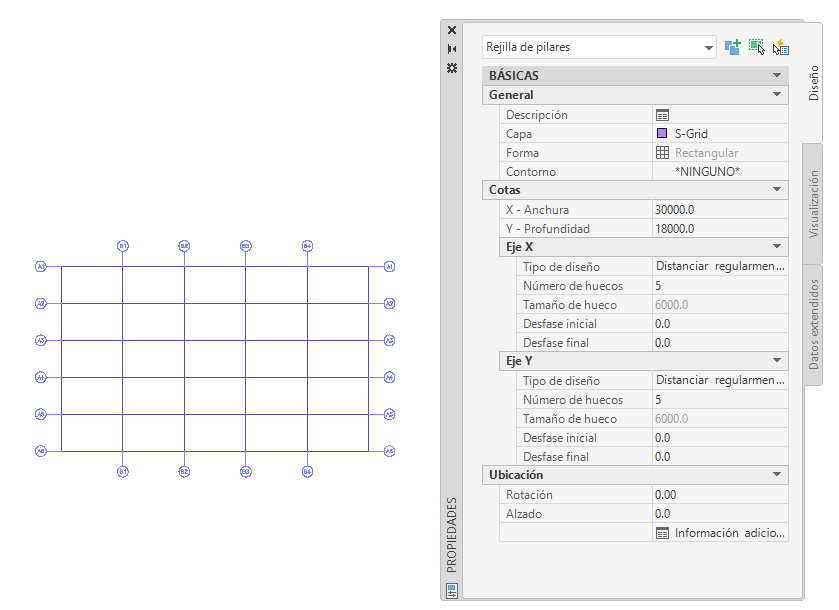Collapse the BÁSICAS section
This screenshot has height=610, width=839.
click(777, 76)
